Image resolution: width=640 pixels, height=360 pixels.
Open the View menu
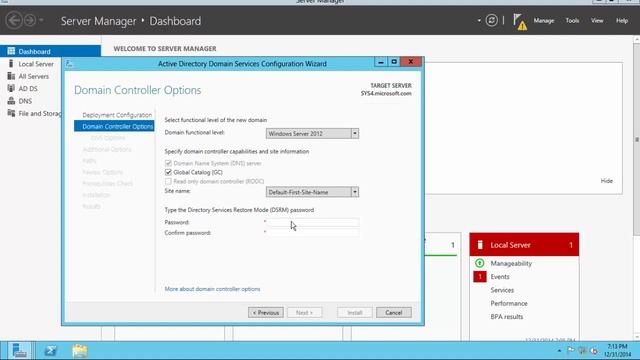[597, 20]
